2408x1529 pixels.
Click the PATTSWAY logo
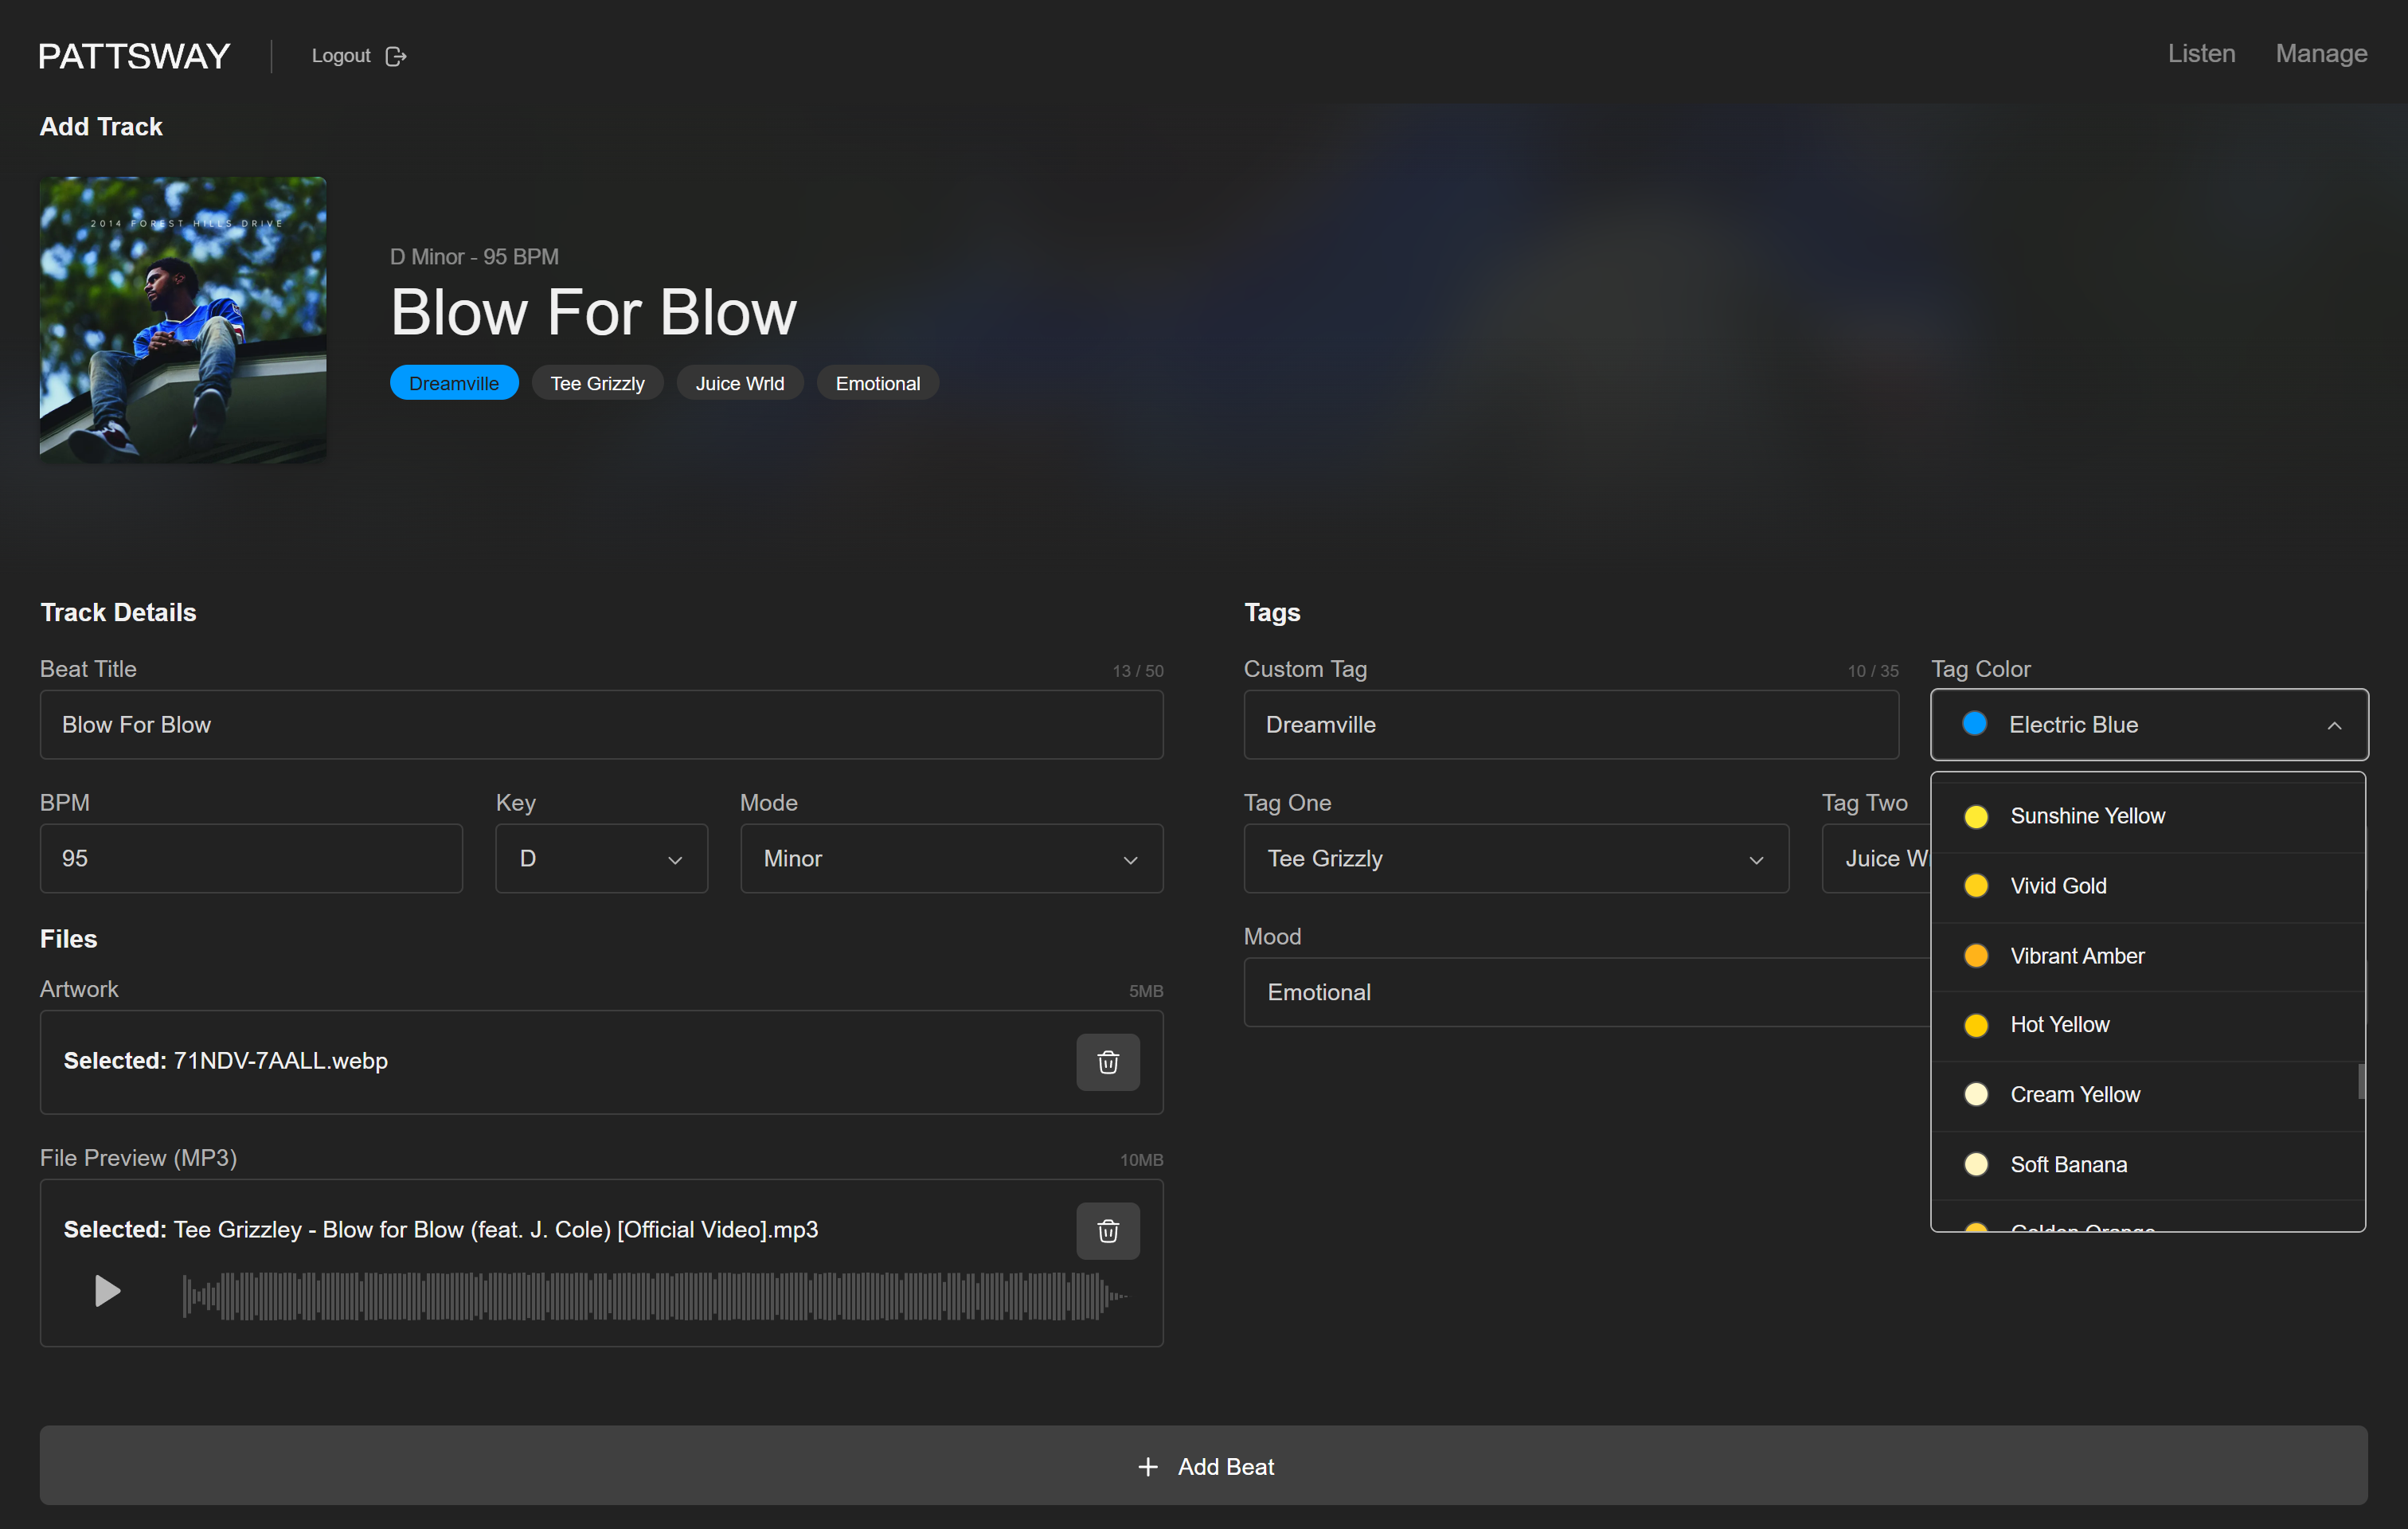133,56
